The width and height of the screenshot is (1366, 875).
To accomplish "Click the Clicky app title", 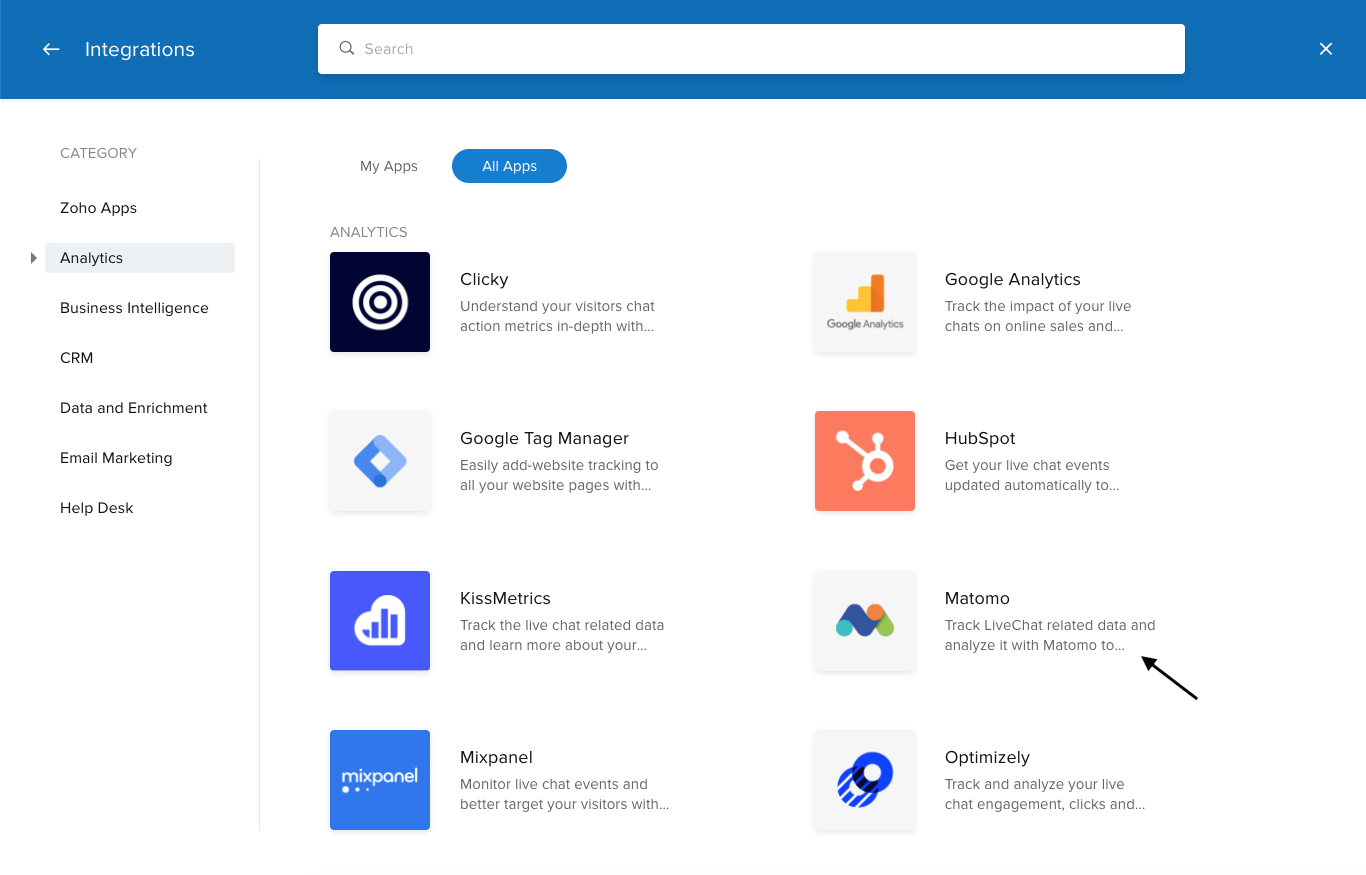I will 484,279.
